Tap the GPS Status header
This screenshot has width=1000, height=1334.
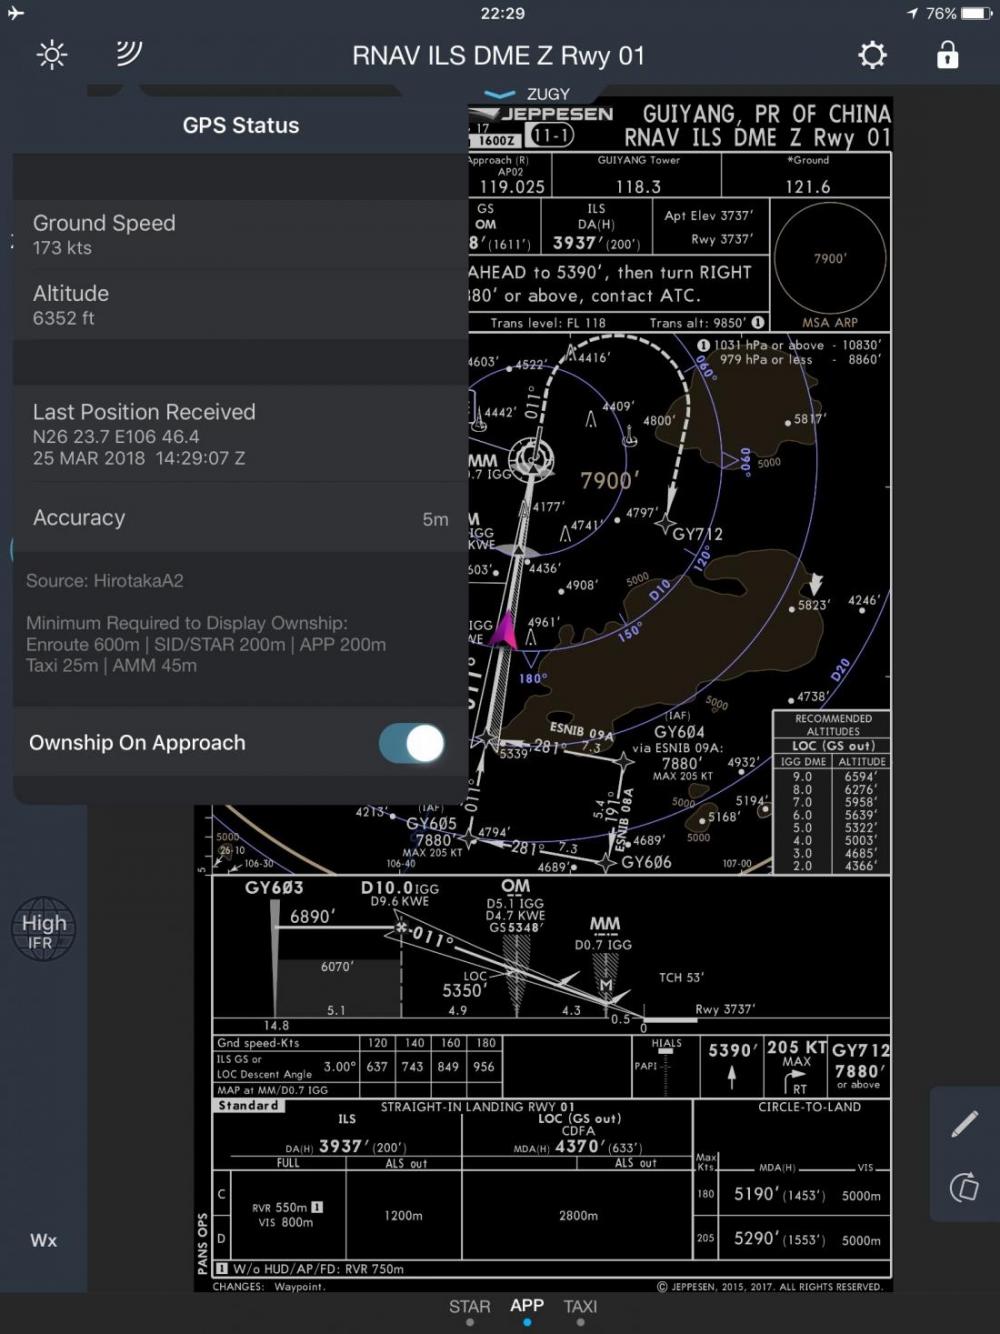click(241, 125)
